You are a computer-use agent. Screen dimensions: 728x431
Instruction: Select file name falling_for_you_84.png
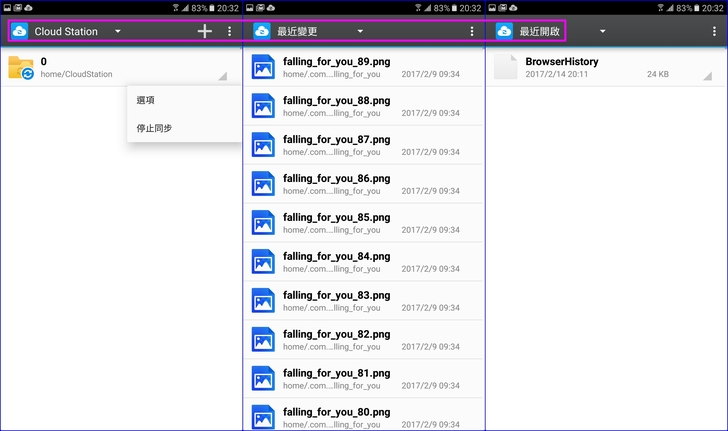click(x=337, y=257)
